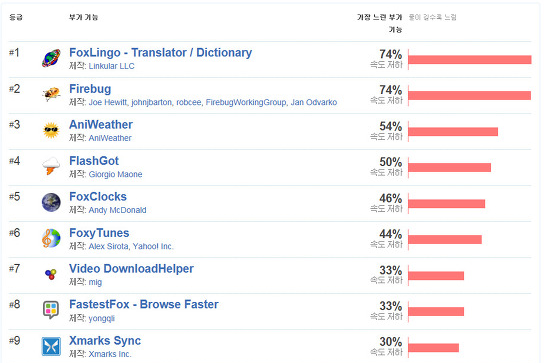The height and width of the screenshot is (363, 544).
Task: Open the Firebug add-on page
Action: click(90, 89)
